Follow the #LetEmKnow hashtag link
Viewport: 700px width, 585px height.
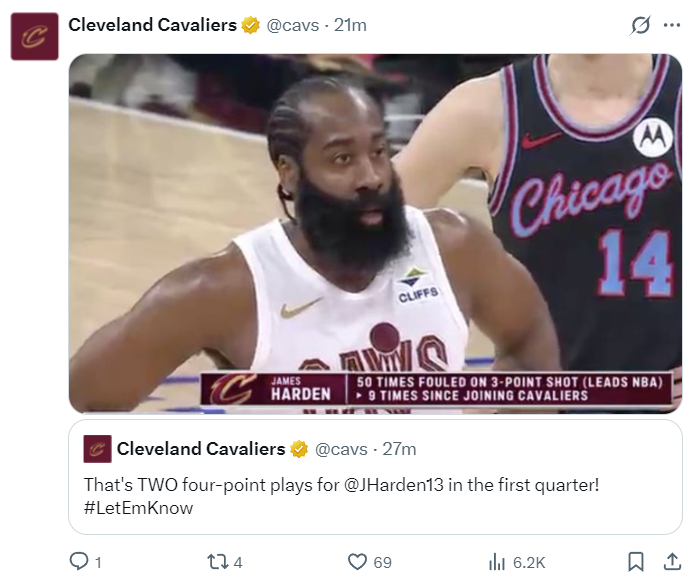click(x=138, y=508)
